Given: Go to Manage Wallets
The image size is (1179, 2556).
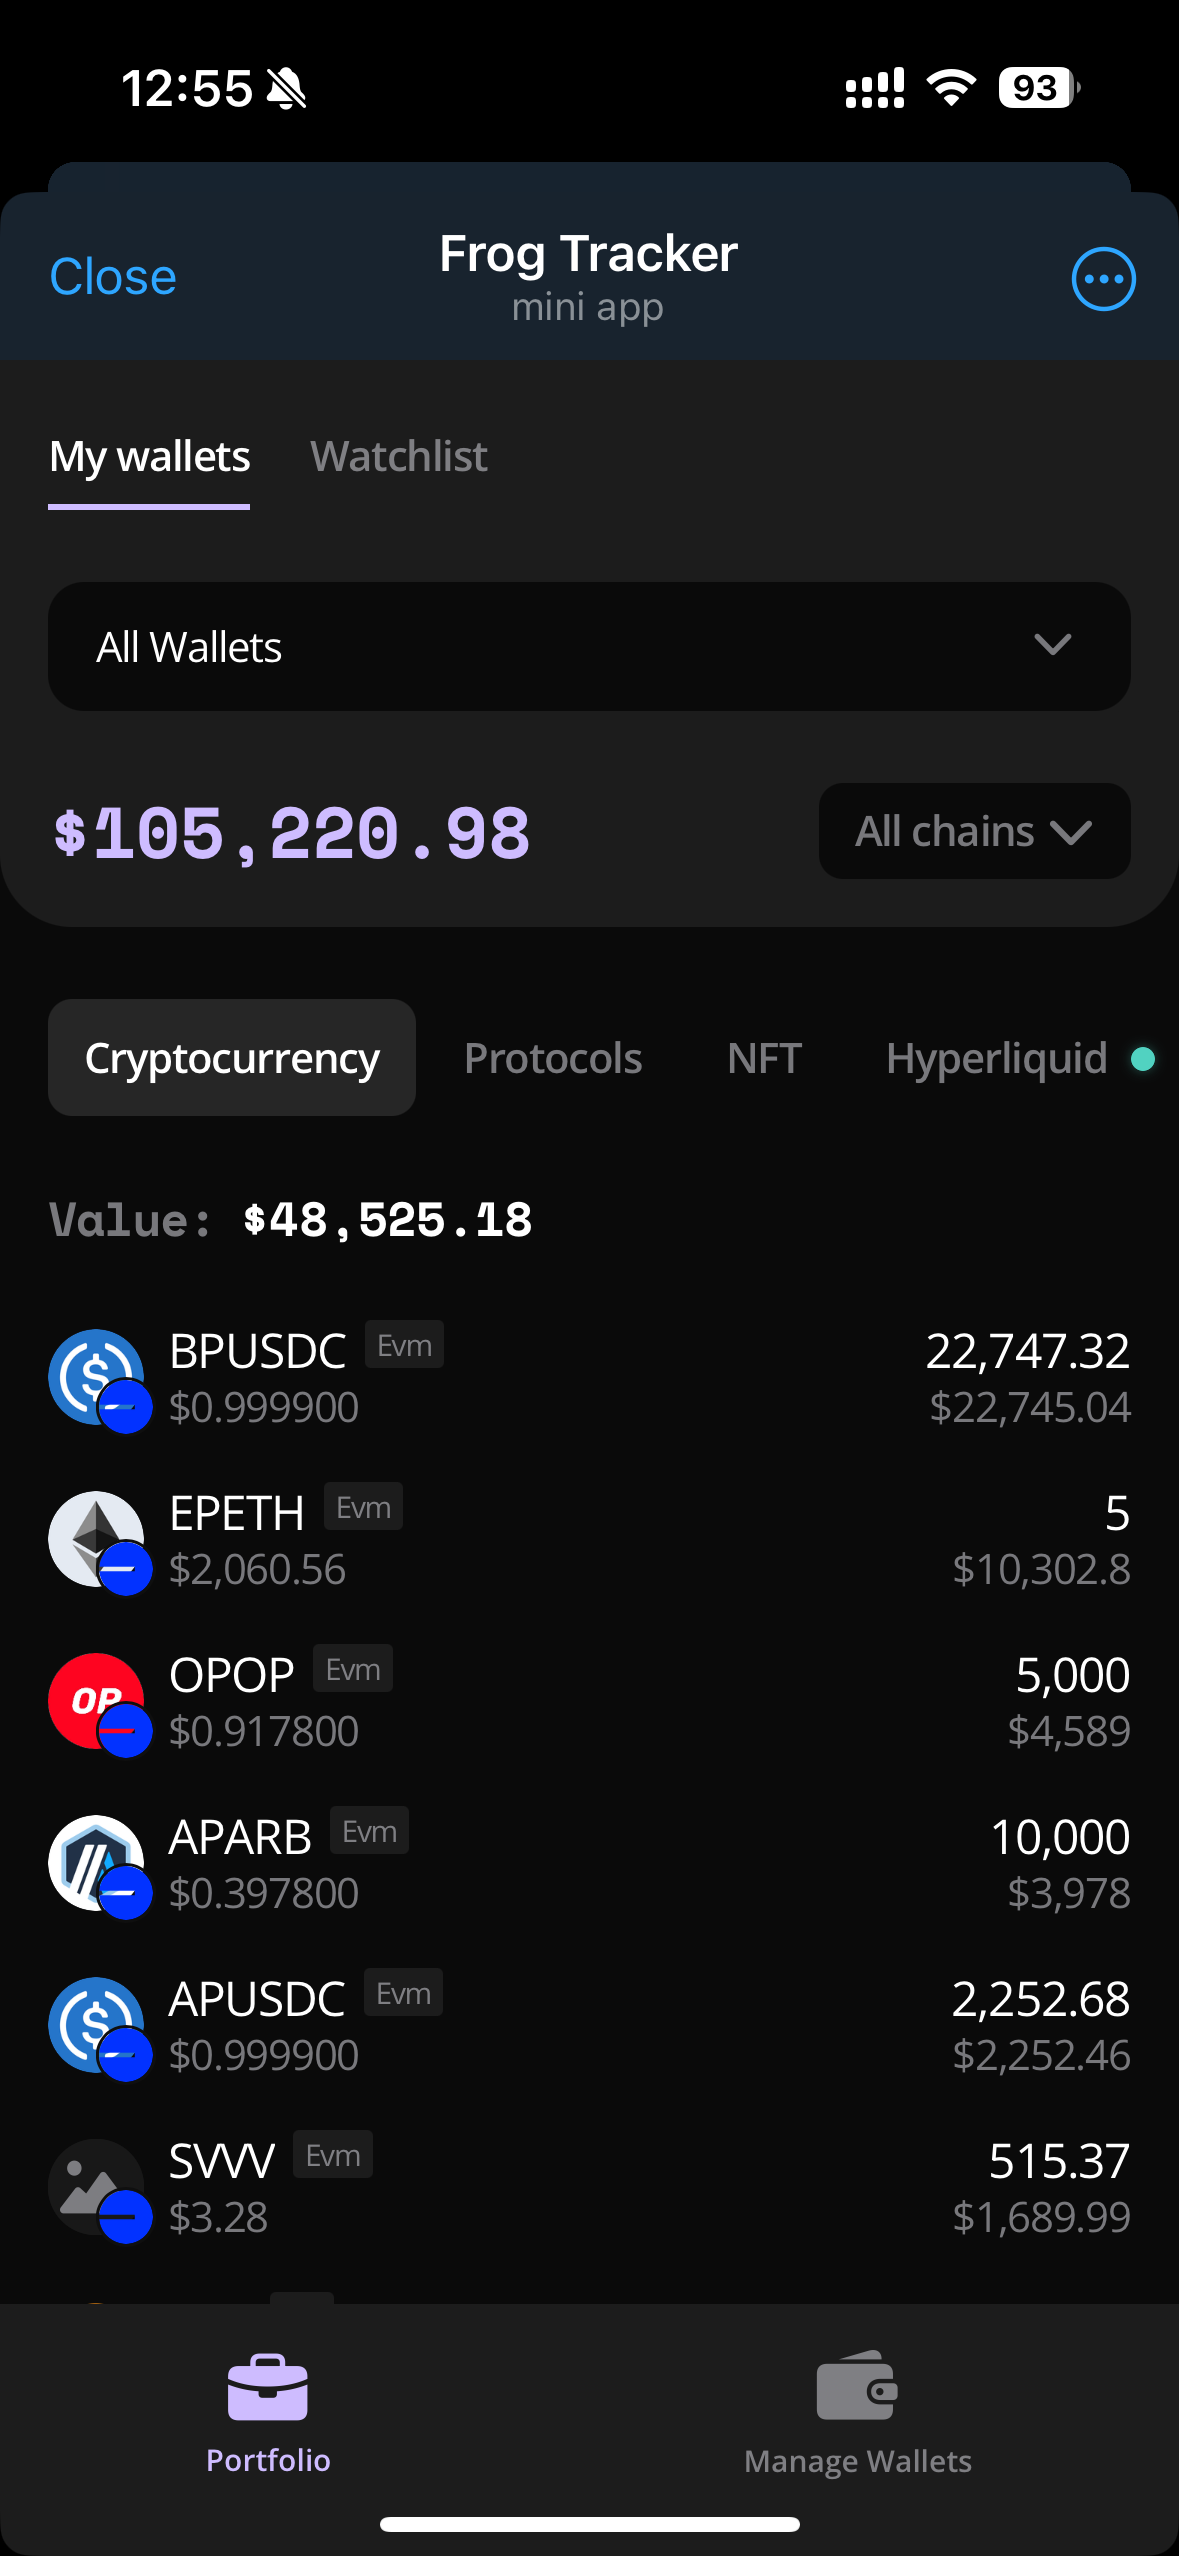Looking at the screenshot, I should tap(857, 2410).
